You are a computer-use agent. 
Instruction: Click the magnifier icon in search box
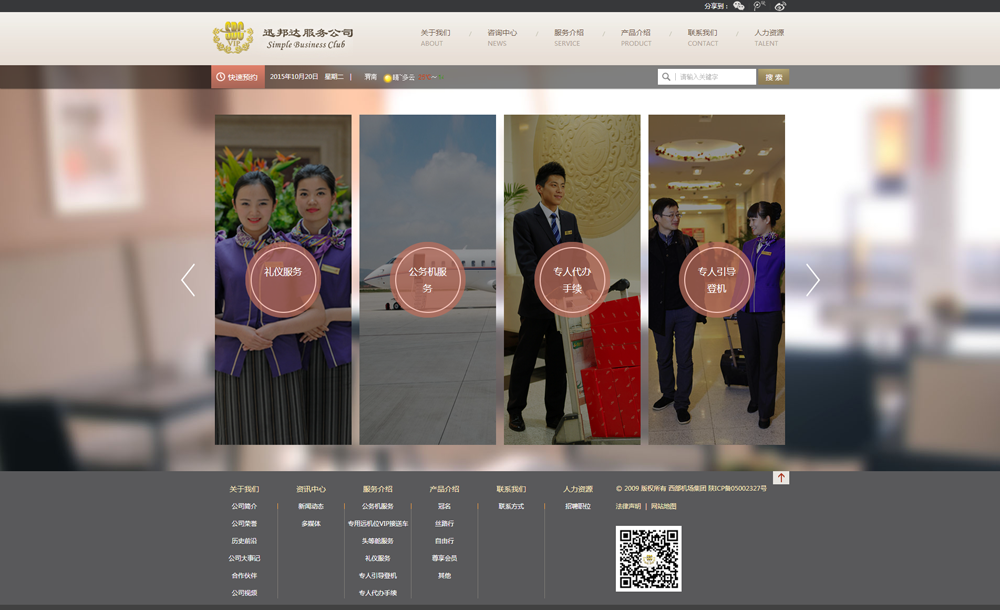coord(666,77)
